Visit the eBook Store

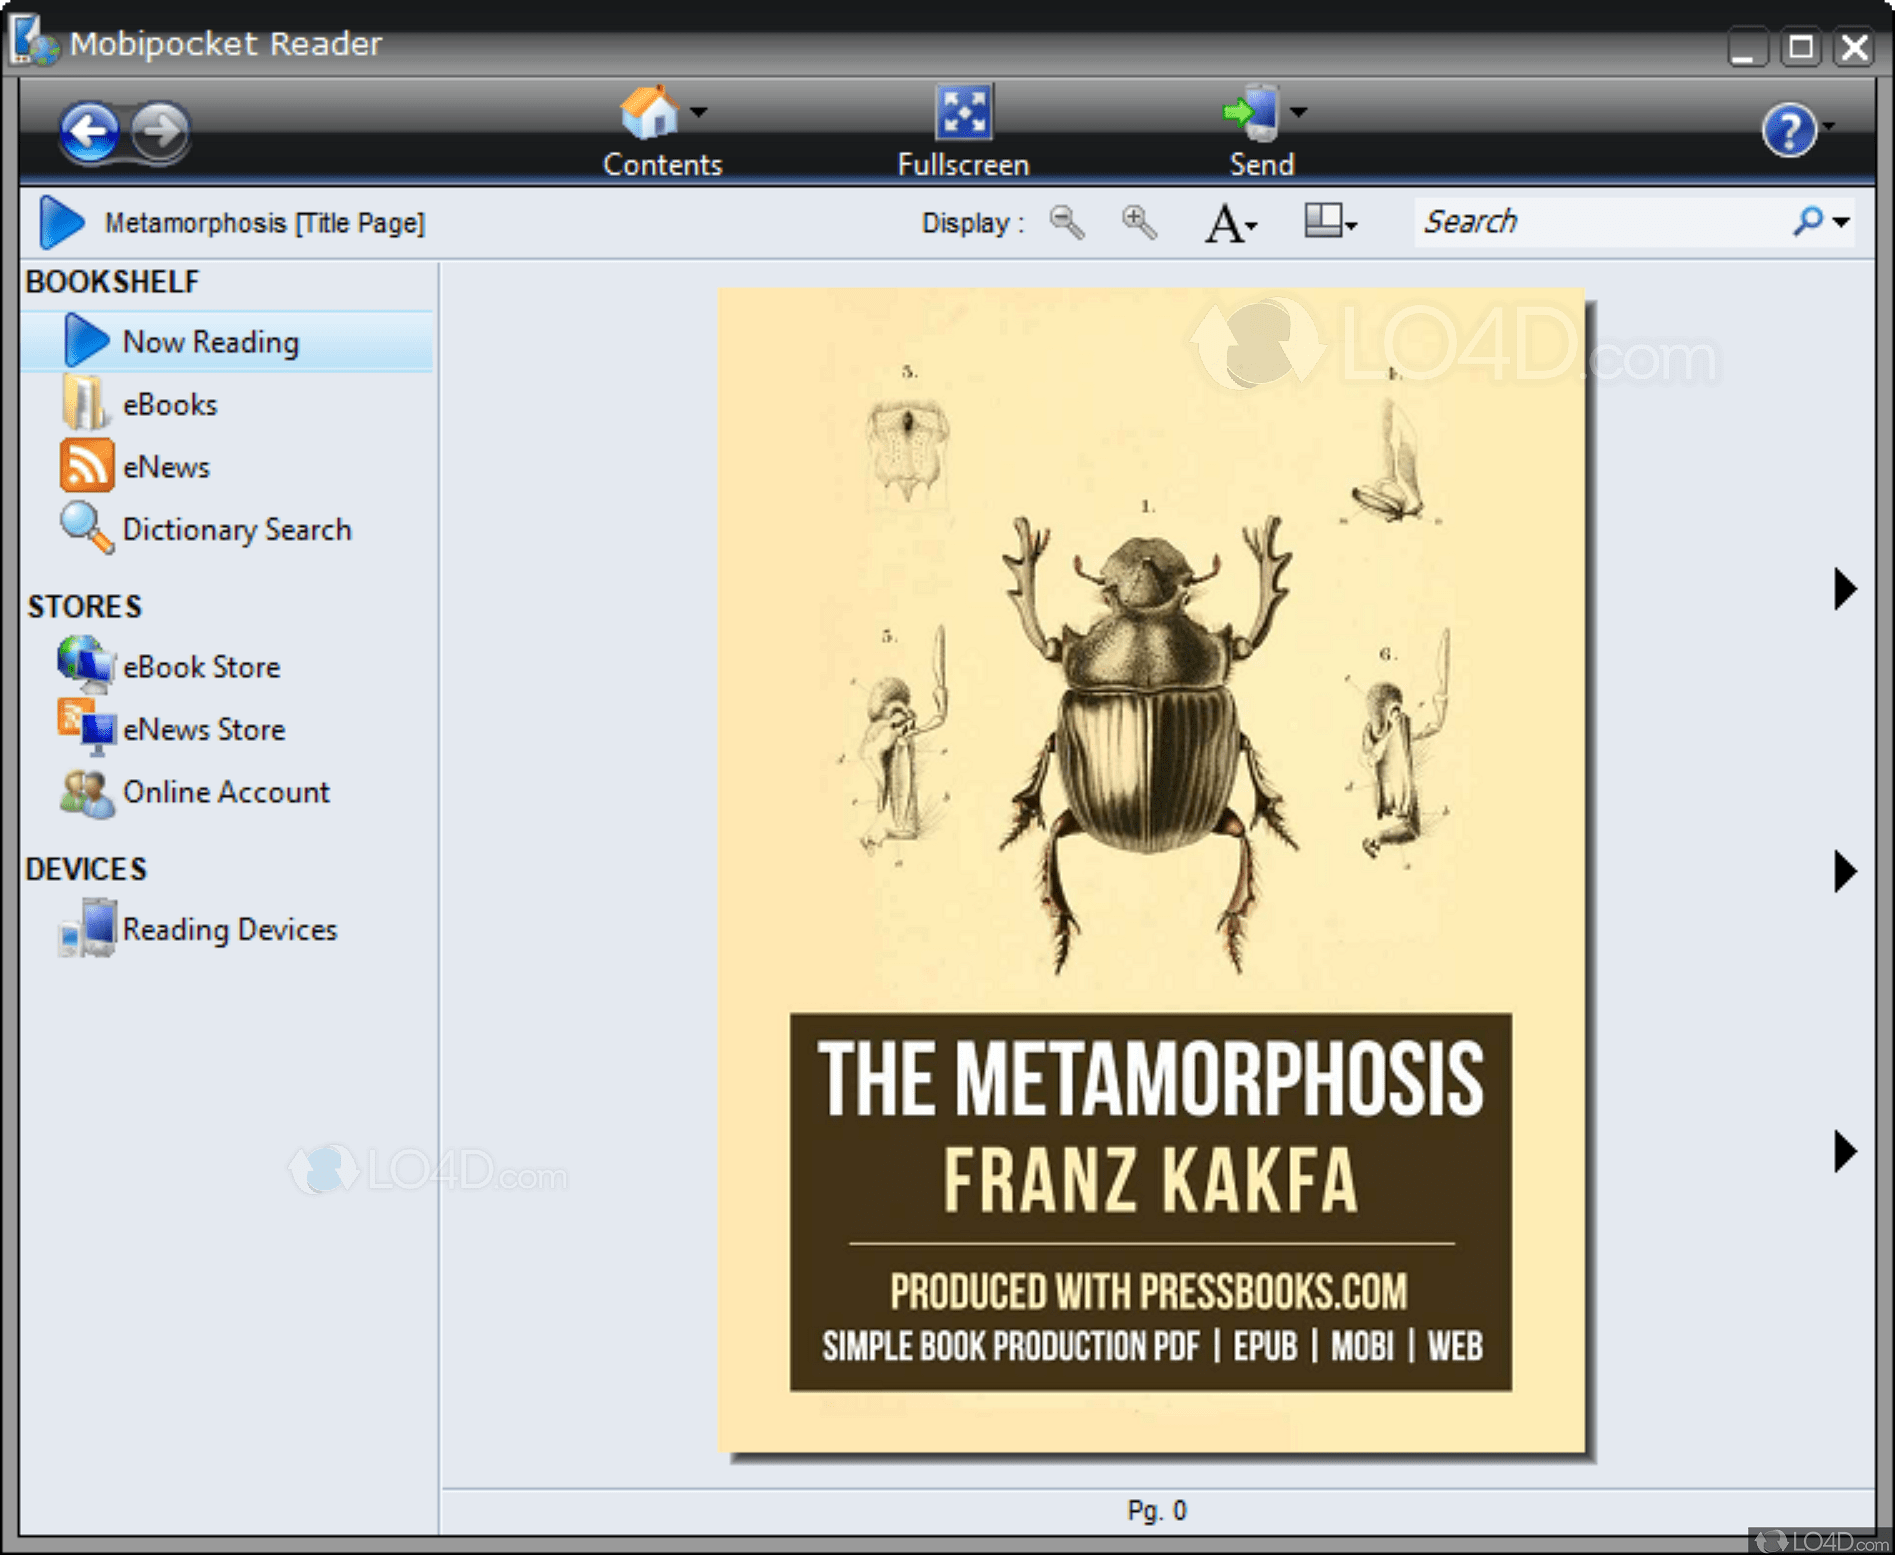pyautogui.click(x=201, y=667)
